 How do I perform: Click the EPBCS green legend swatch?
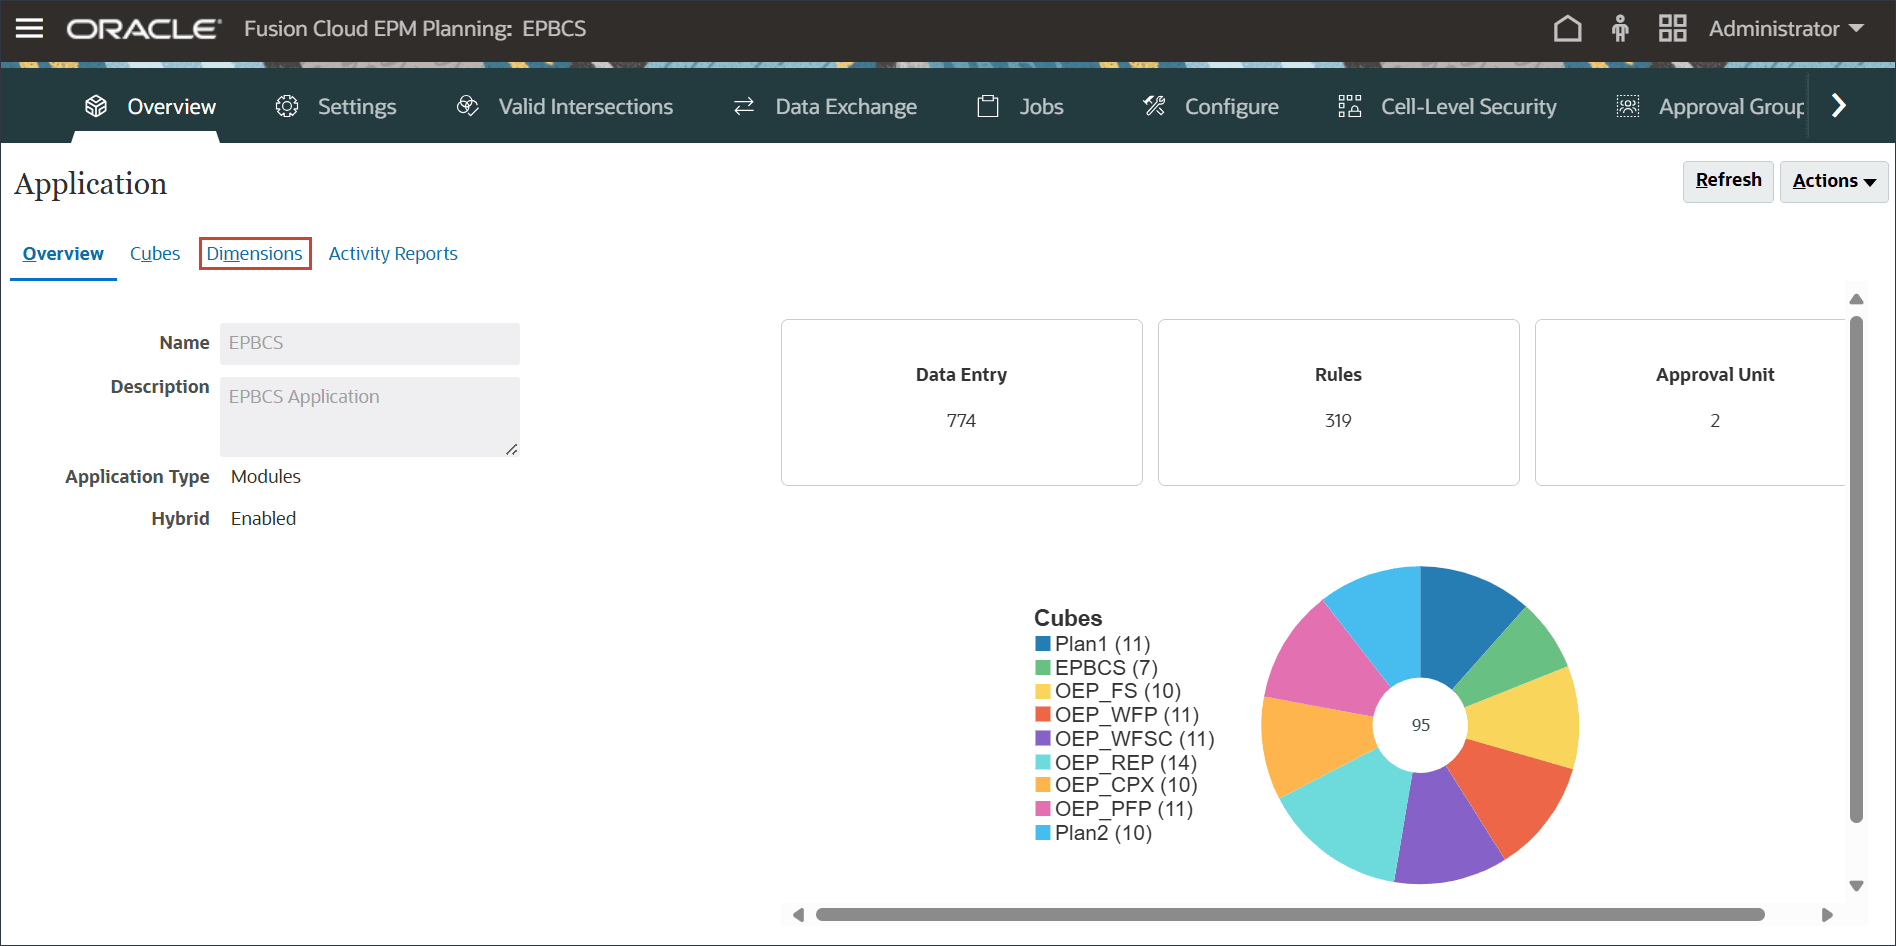tap(1043, 667)
